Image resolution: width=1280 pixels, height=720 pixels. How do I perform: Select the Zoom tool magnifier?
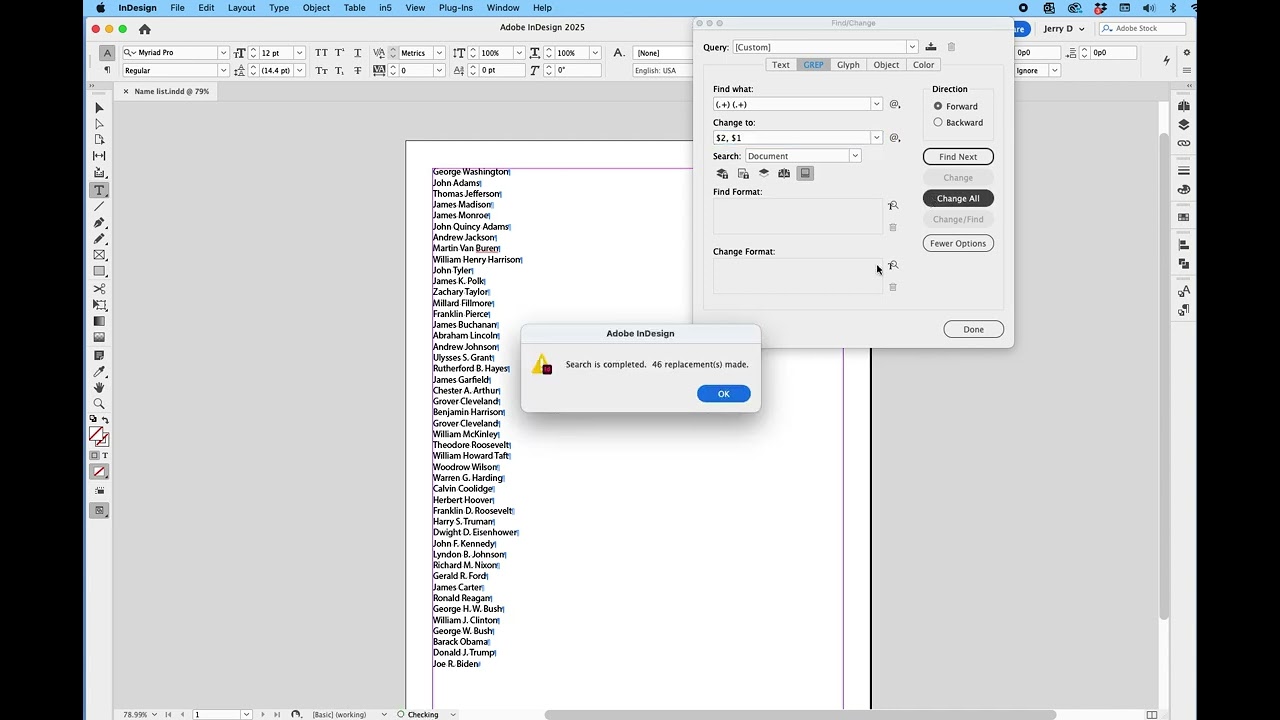coord(99,404)
